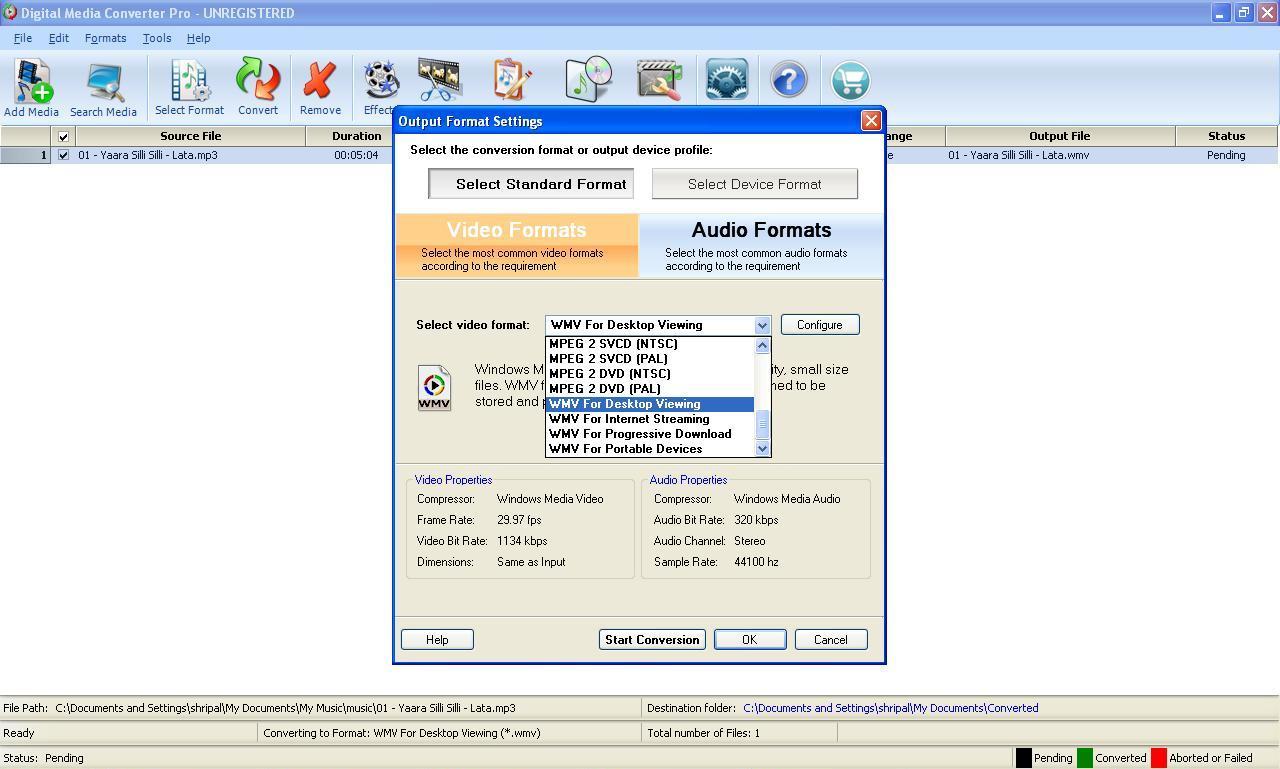This screenshot has width=1280, height=769.
Task: Switch to the Video Formats tab
Action: pos(517,245)
